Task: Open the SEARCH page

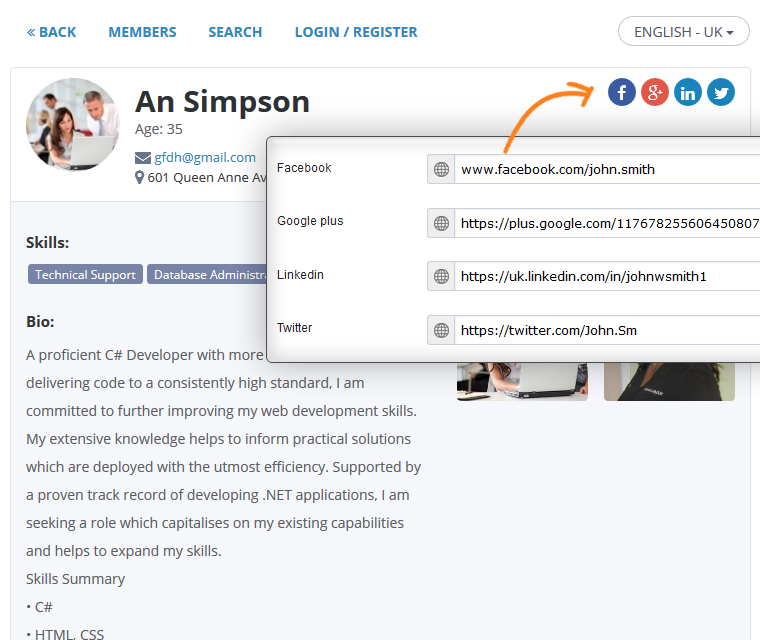Action: [x=235, y=32]
